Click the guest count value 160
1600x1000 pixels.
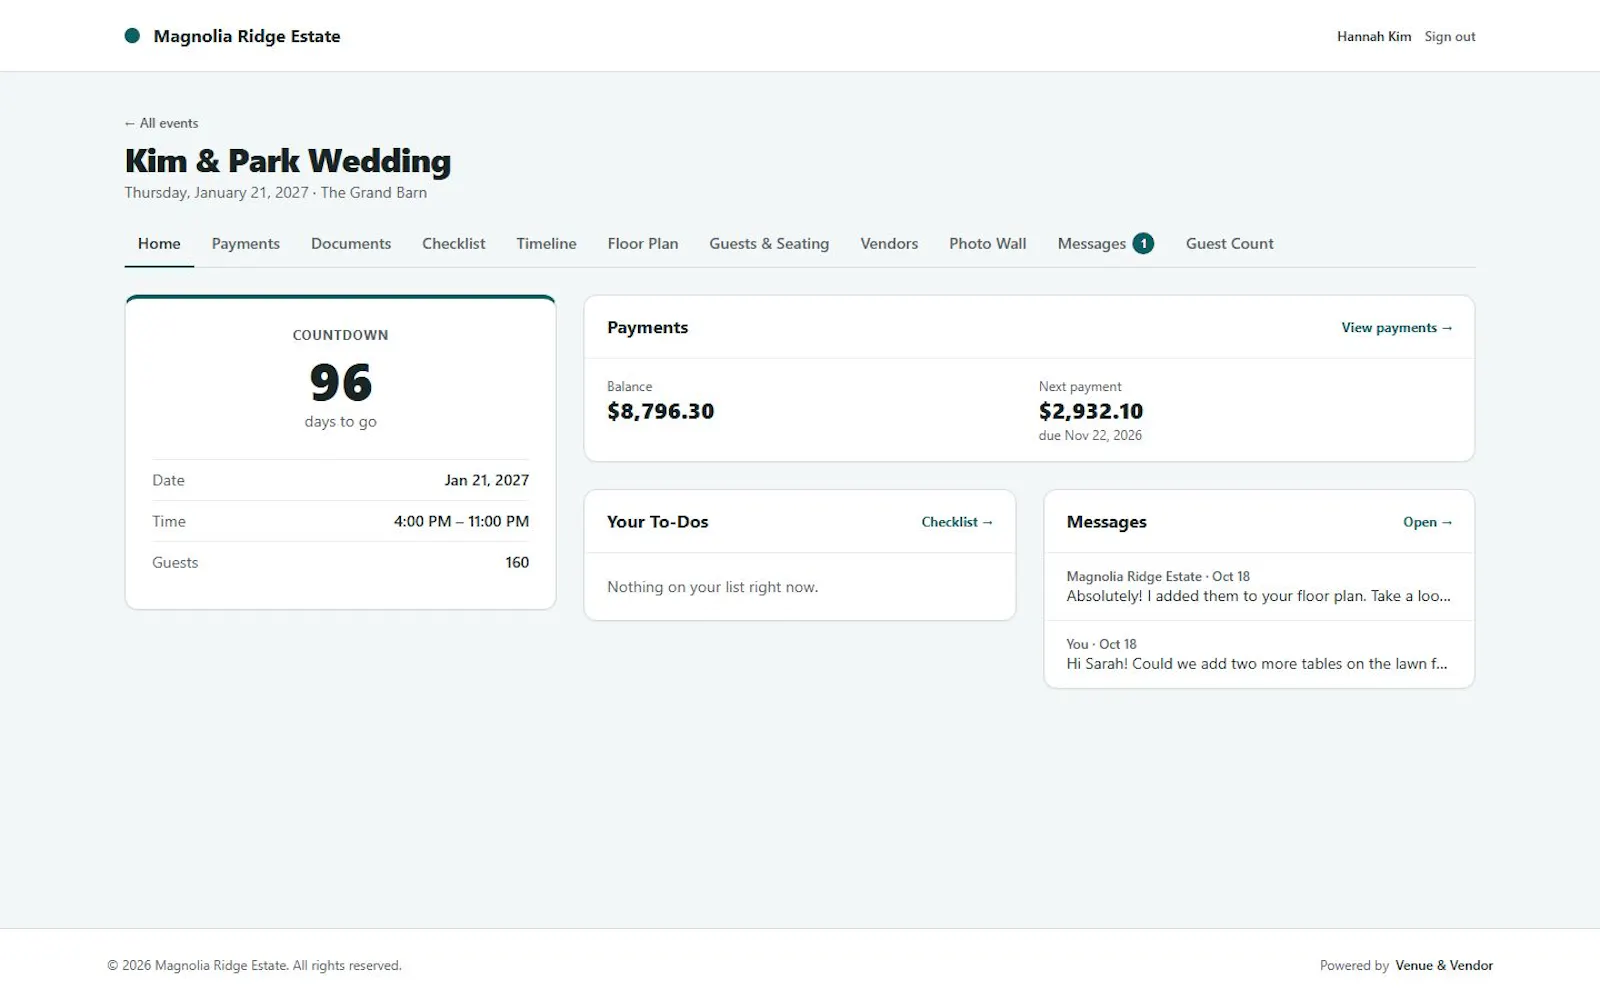[517, 562]
